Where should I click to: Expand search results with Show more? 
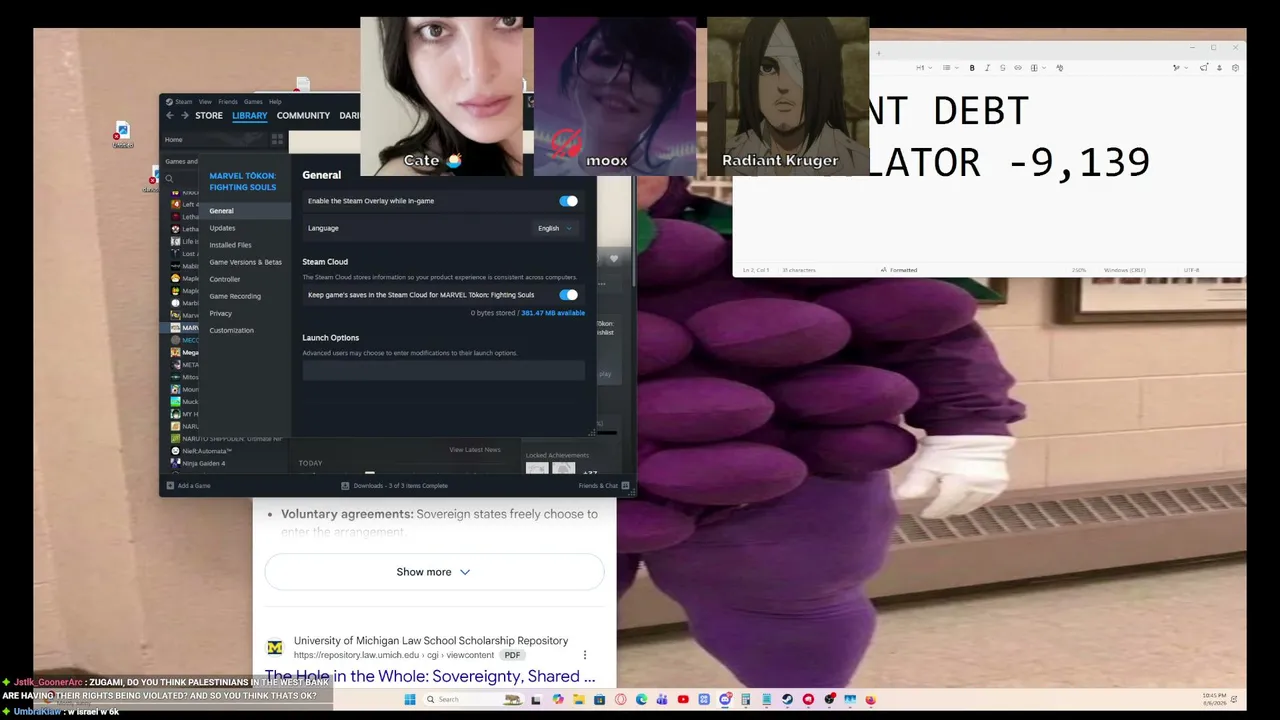(434, 572)
